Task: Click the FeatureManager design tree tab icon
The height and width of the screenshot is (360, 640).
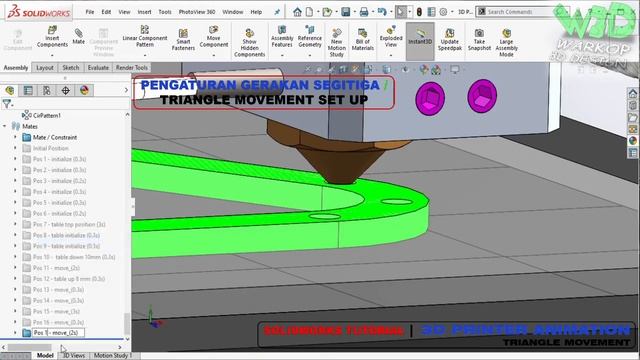Action: [10, 90]
